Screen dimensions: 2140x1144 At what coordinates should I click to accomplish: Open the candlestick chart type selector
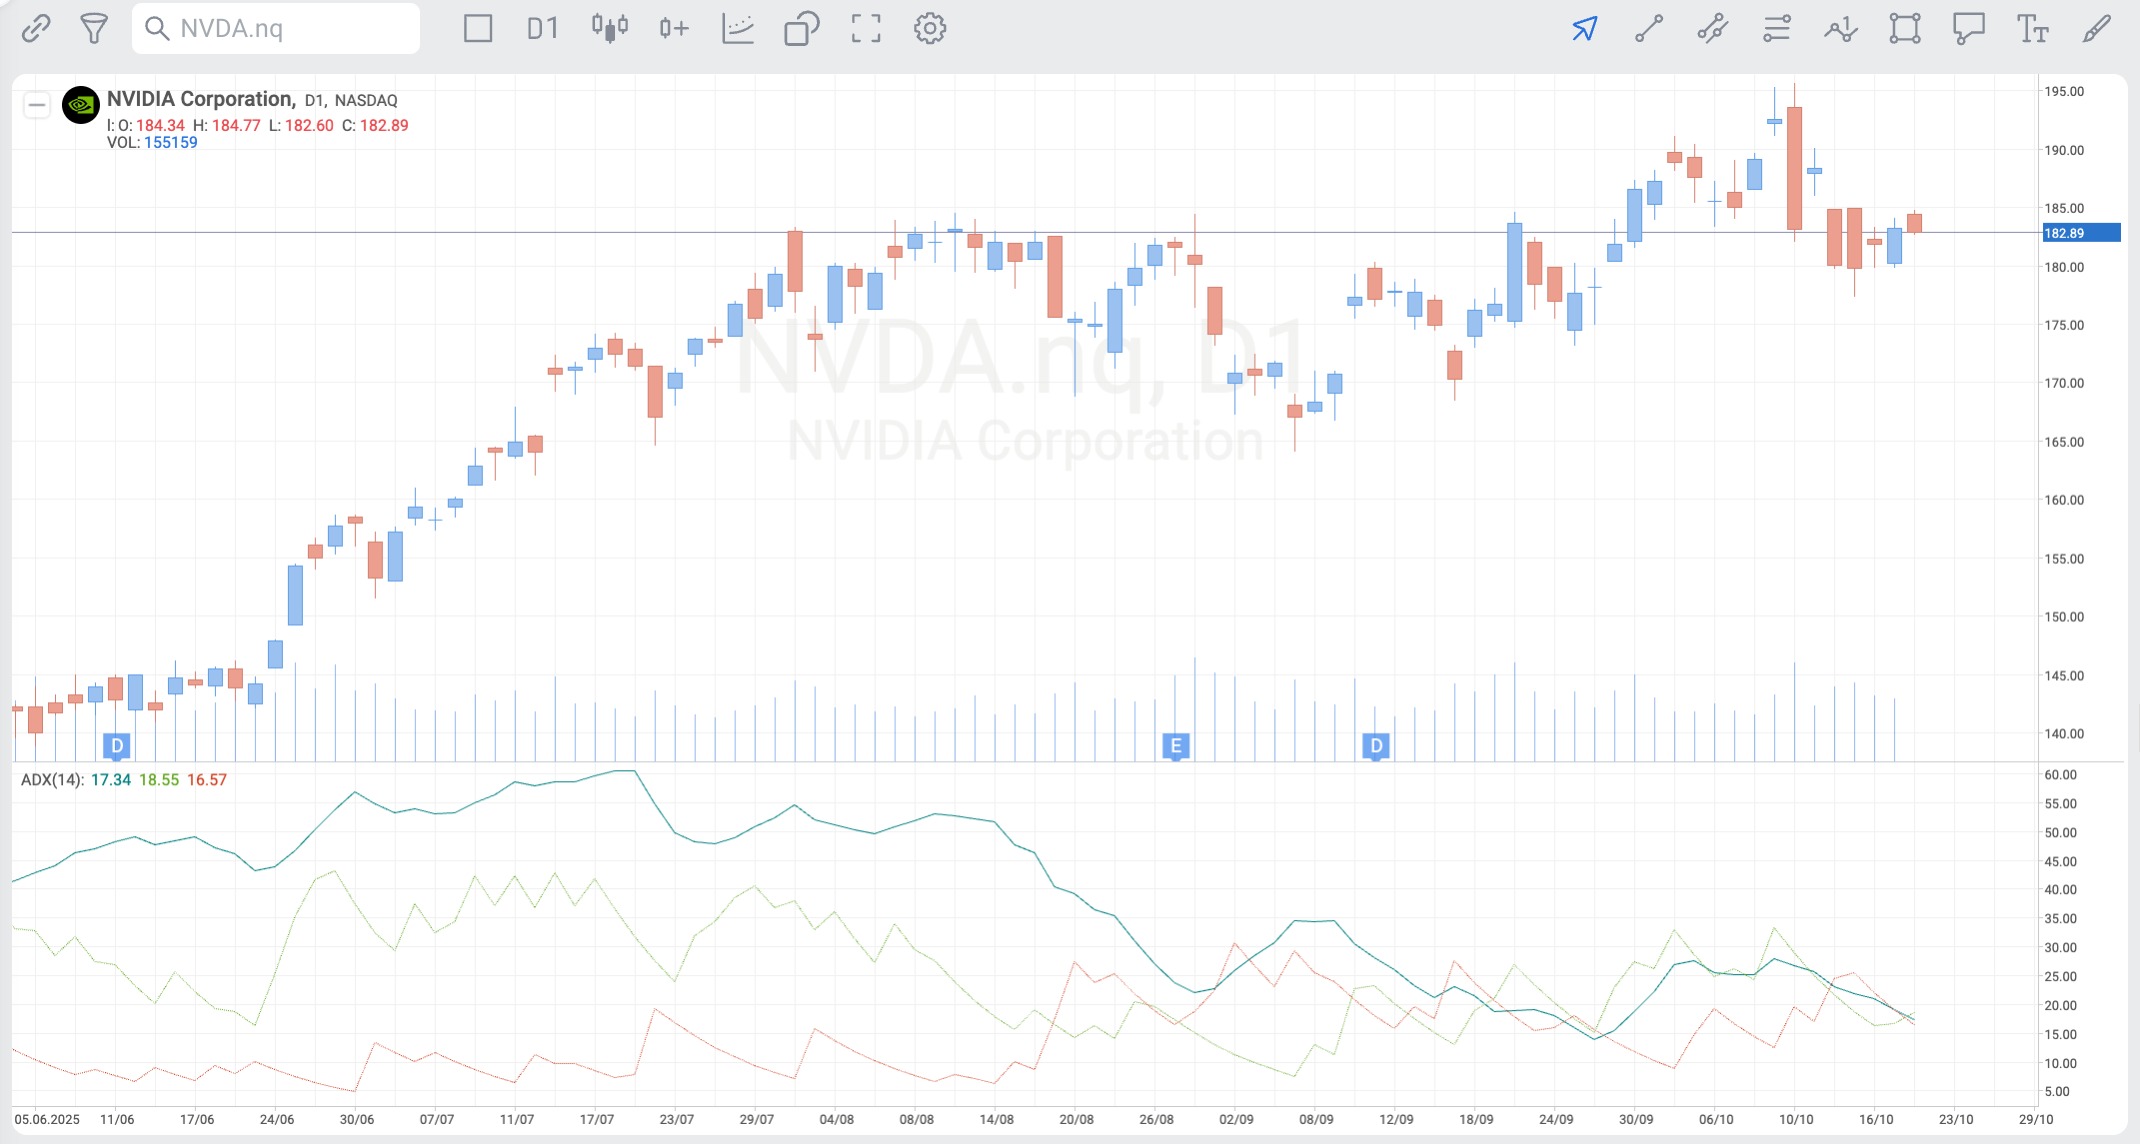point(609,28)
